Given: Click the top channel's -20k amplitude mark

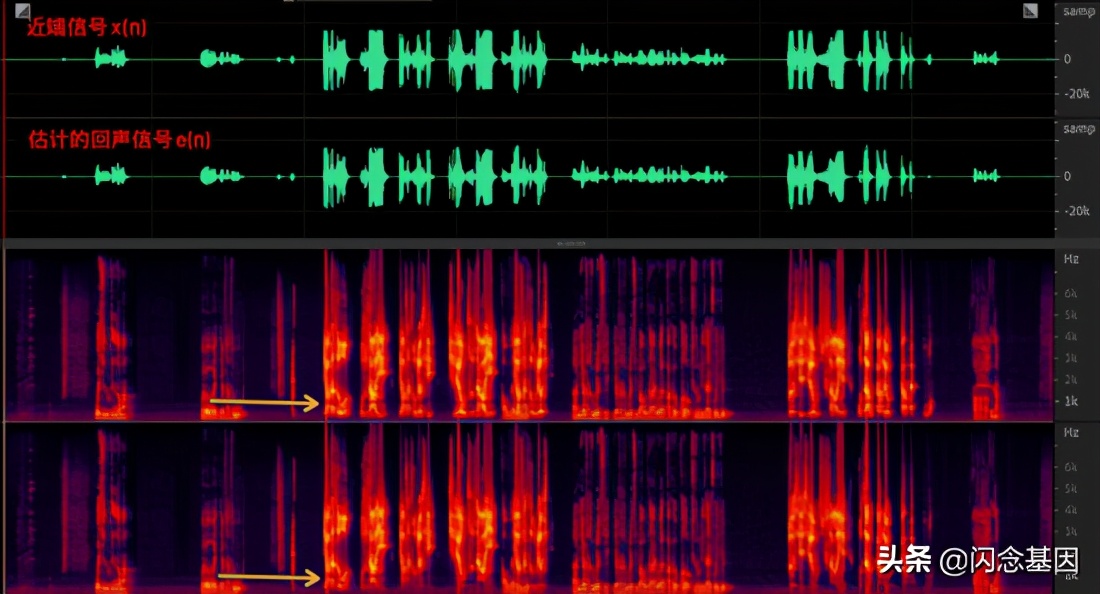Looking at the screenshot, I should [1075, 94].
